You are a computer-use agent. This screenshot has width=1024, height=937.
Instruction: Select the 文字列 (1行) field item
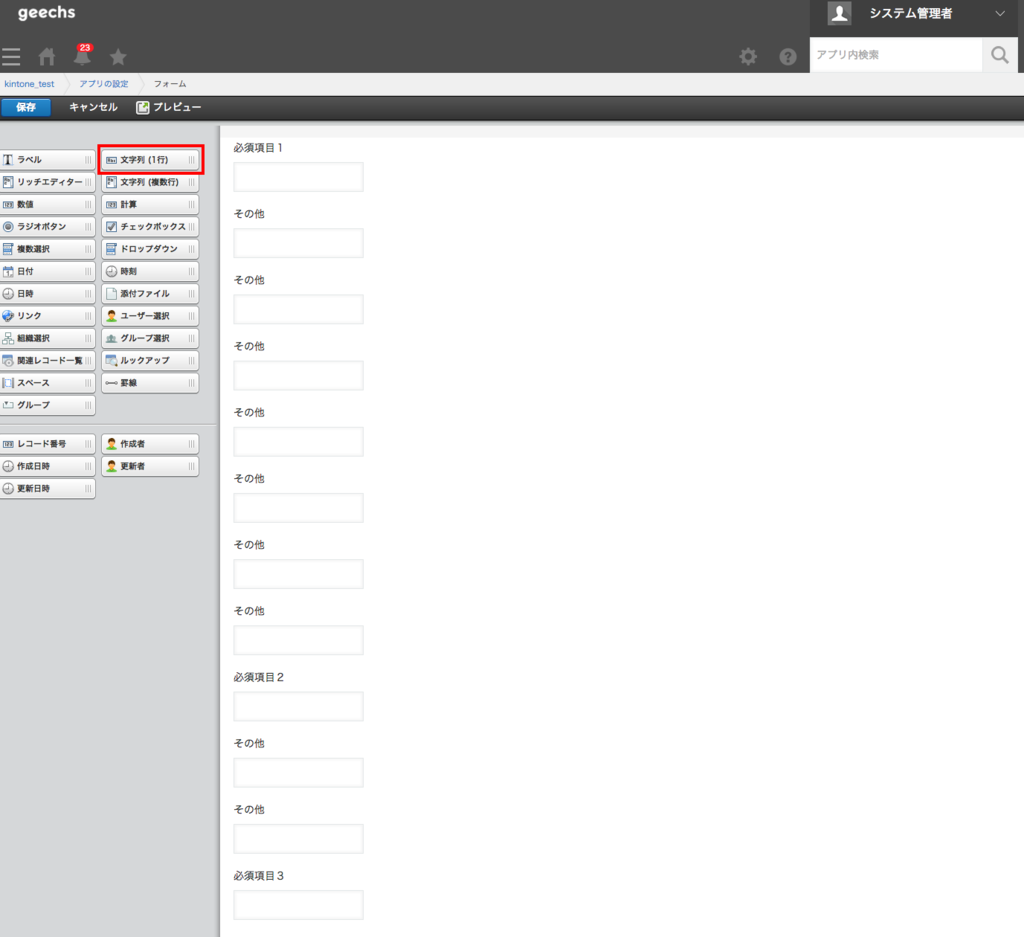[150, 160]
